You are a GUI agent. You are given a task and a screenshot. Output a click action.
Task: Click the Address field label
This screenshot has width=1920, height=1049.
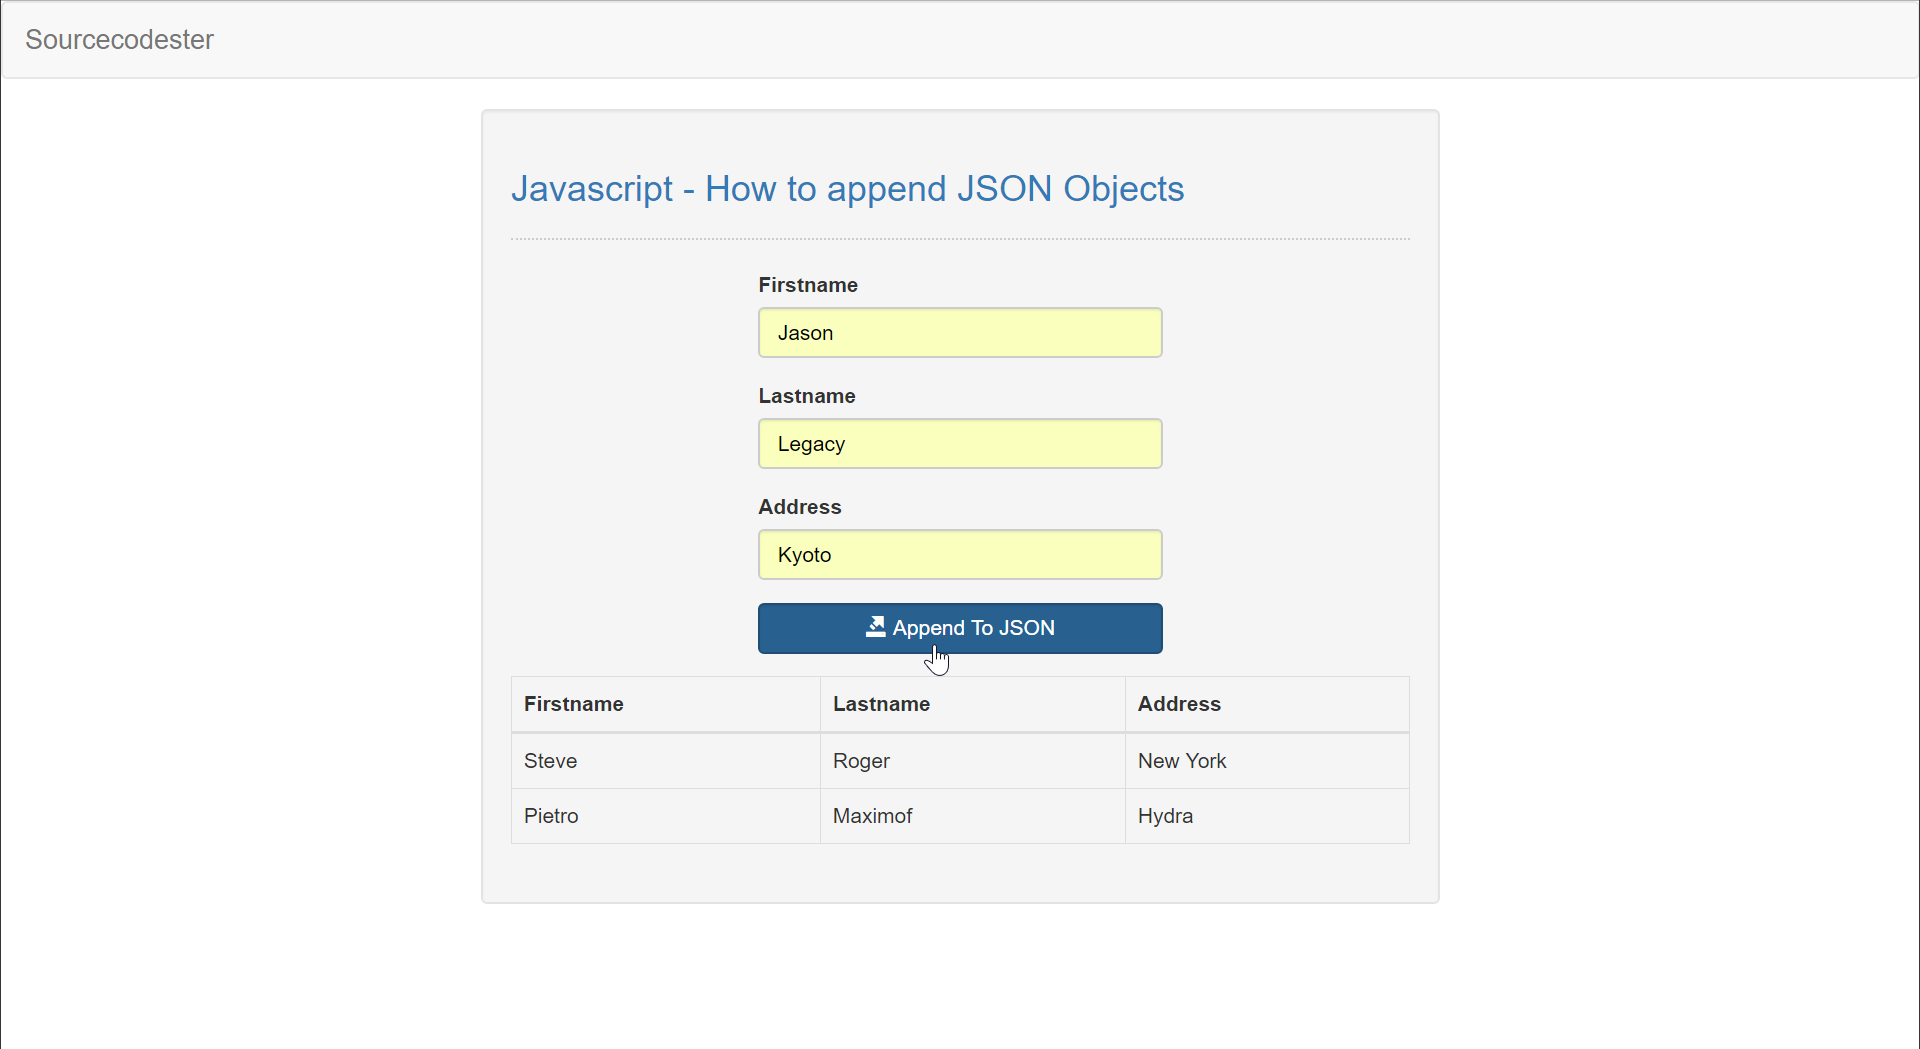coord(799,506)
